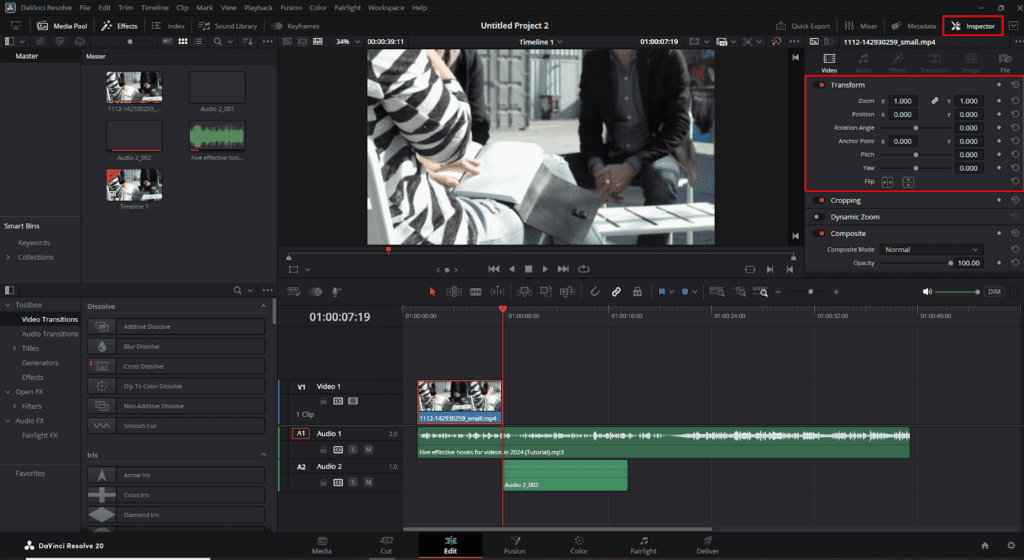Toggle the Inspector panel
The height and width of the screenshot is (560, 1024).
pos(972,26)
